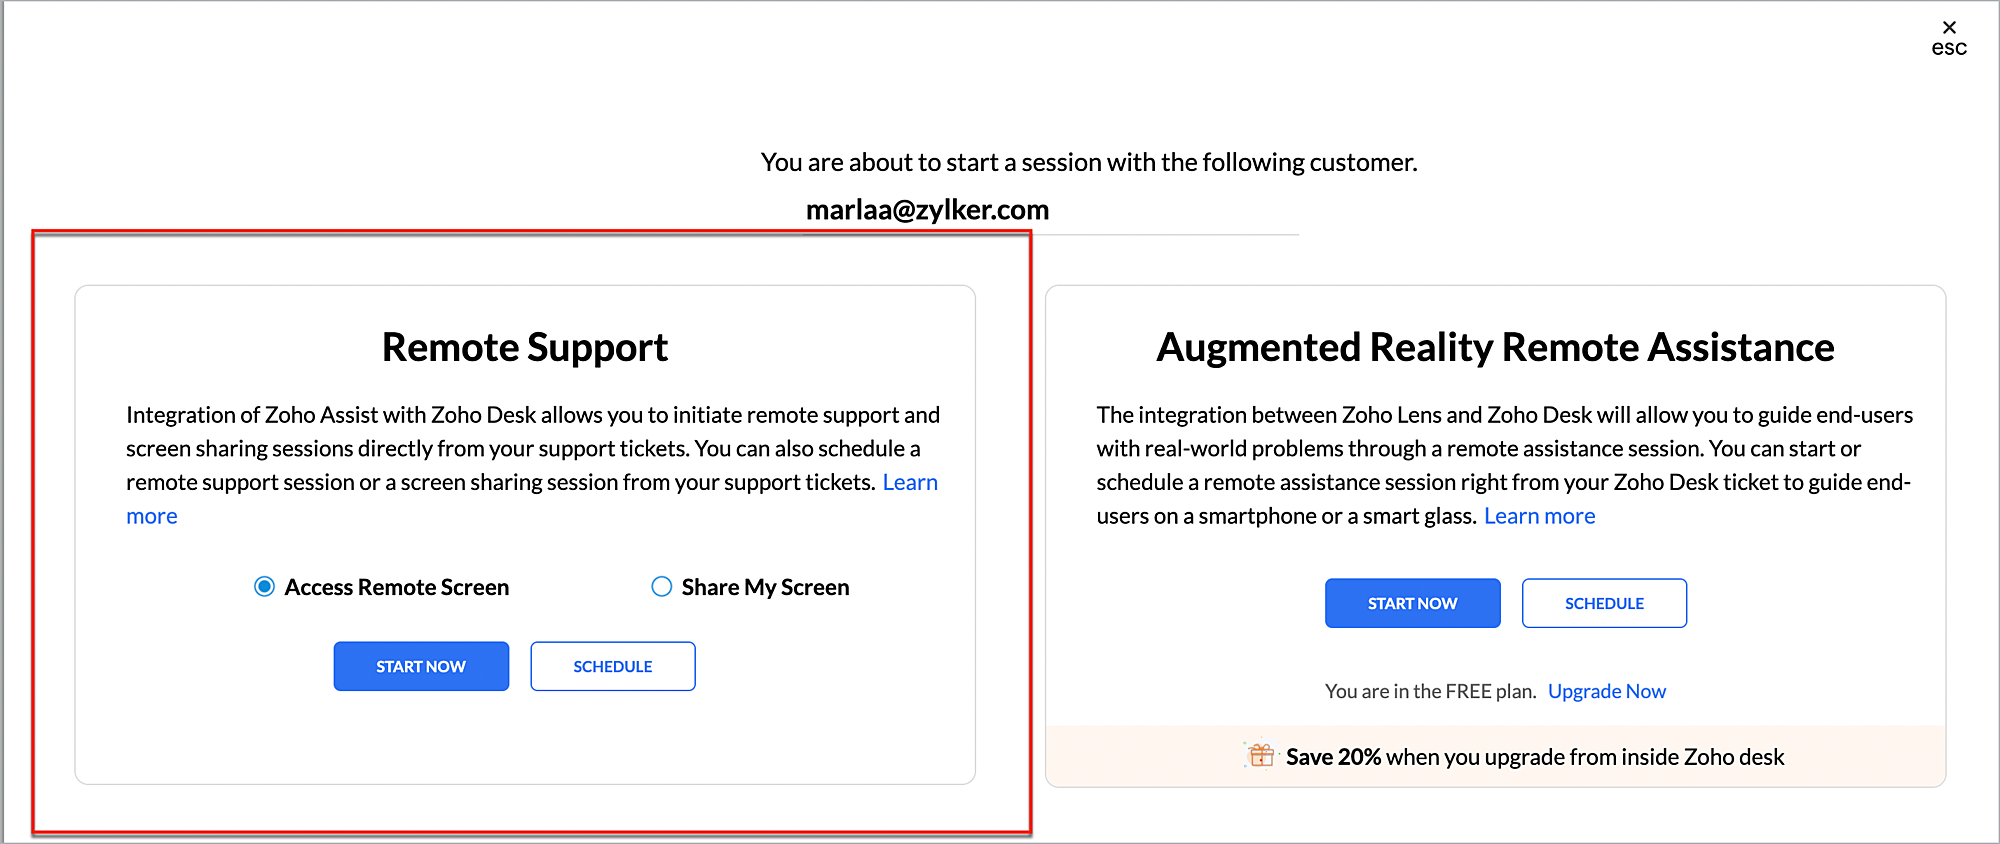Click the esc label below the X
The width and height of the screenshot is (2000, 844).
click(x=1949, y=48)
